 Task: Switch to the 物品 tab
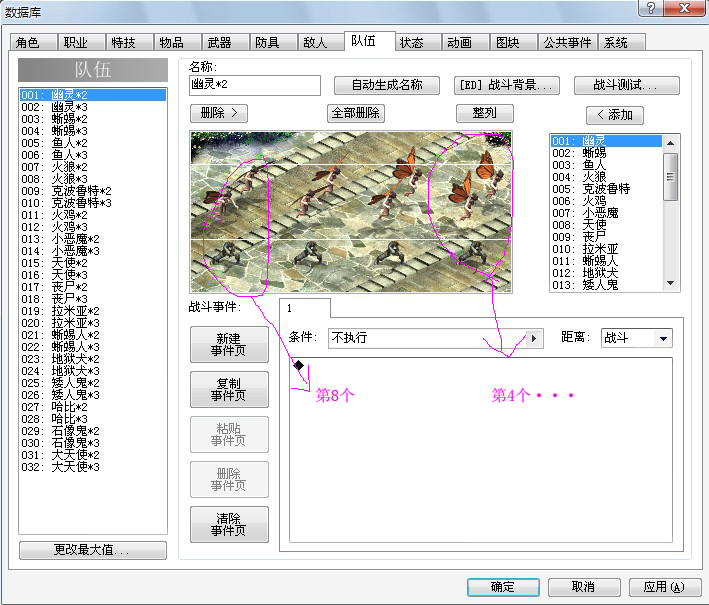pyautogui.click(x=177, y=43)
